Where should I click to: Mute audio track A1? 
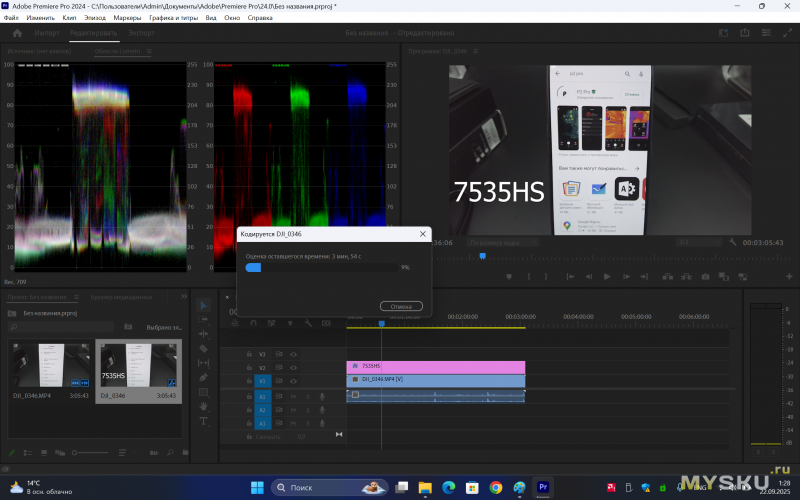(x=293, y=396)
